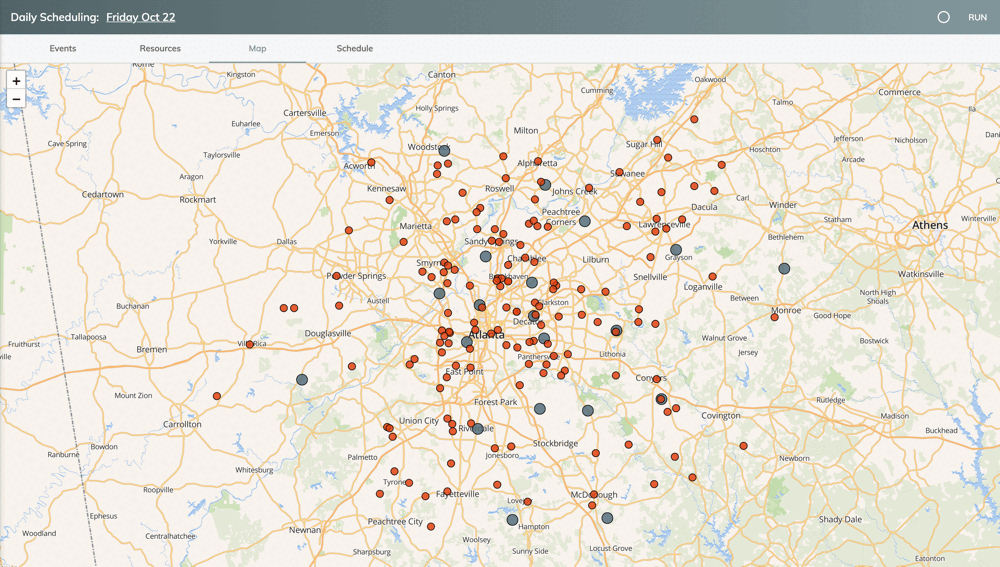Go to the Schedule tab
The image size is (1000, 567).
tap(355, 48)
